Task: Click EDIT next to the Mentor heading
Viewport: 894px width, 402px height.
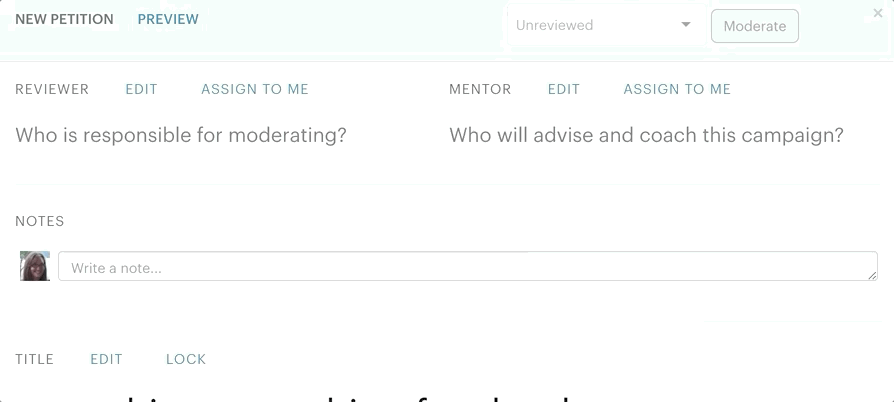Action: [x=564, y=89]
